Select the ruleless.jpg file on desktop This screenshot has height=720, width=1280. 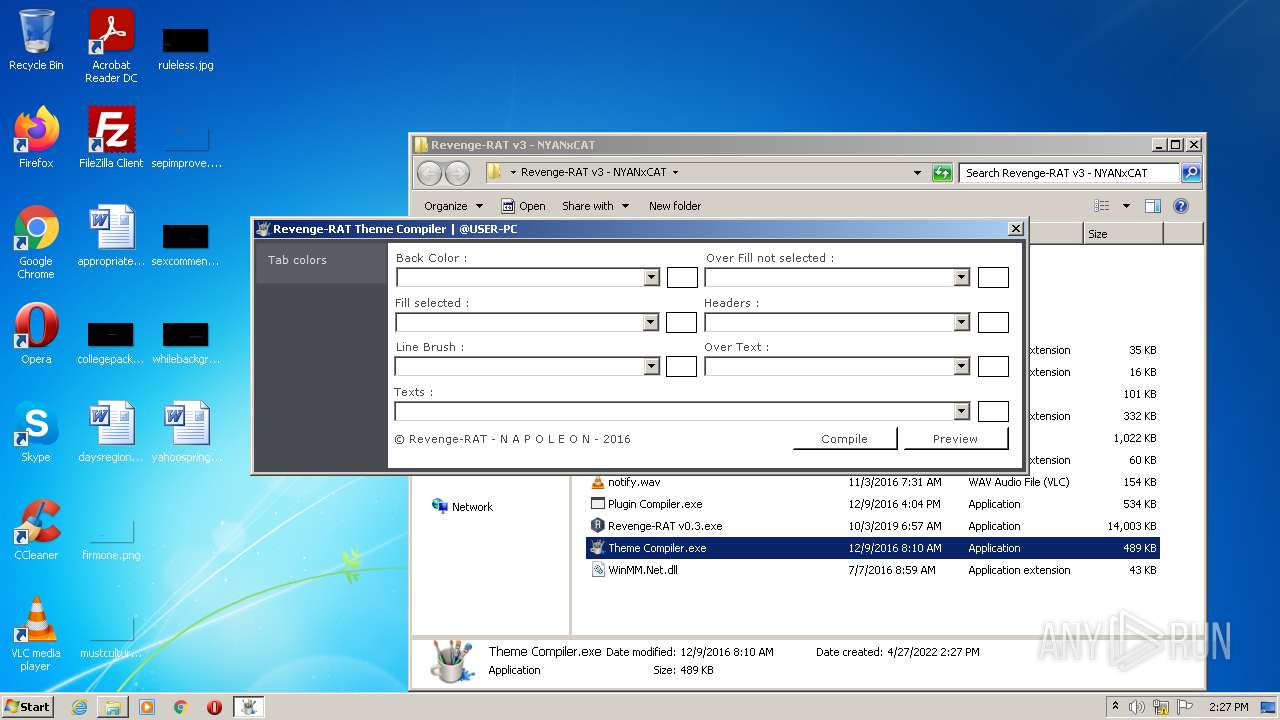tap(186, 48)
